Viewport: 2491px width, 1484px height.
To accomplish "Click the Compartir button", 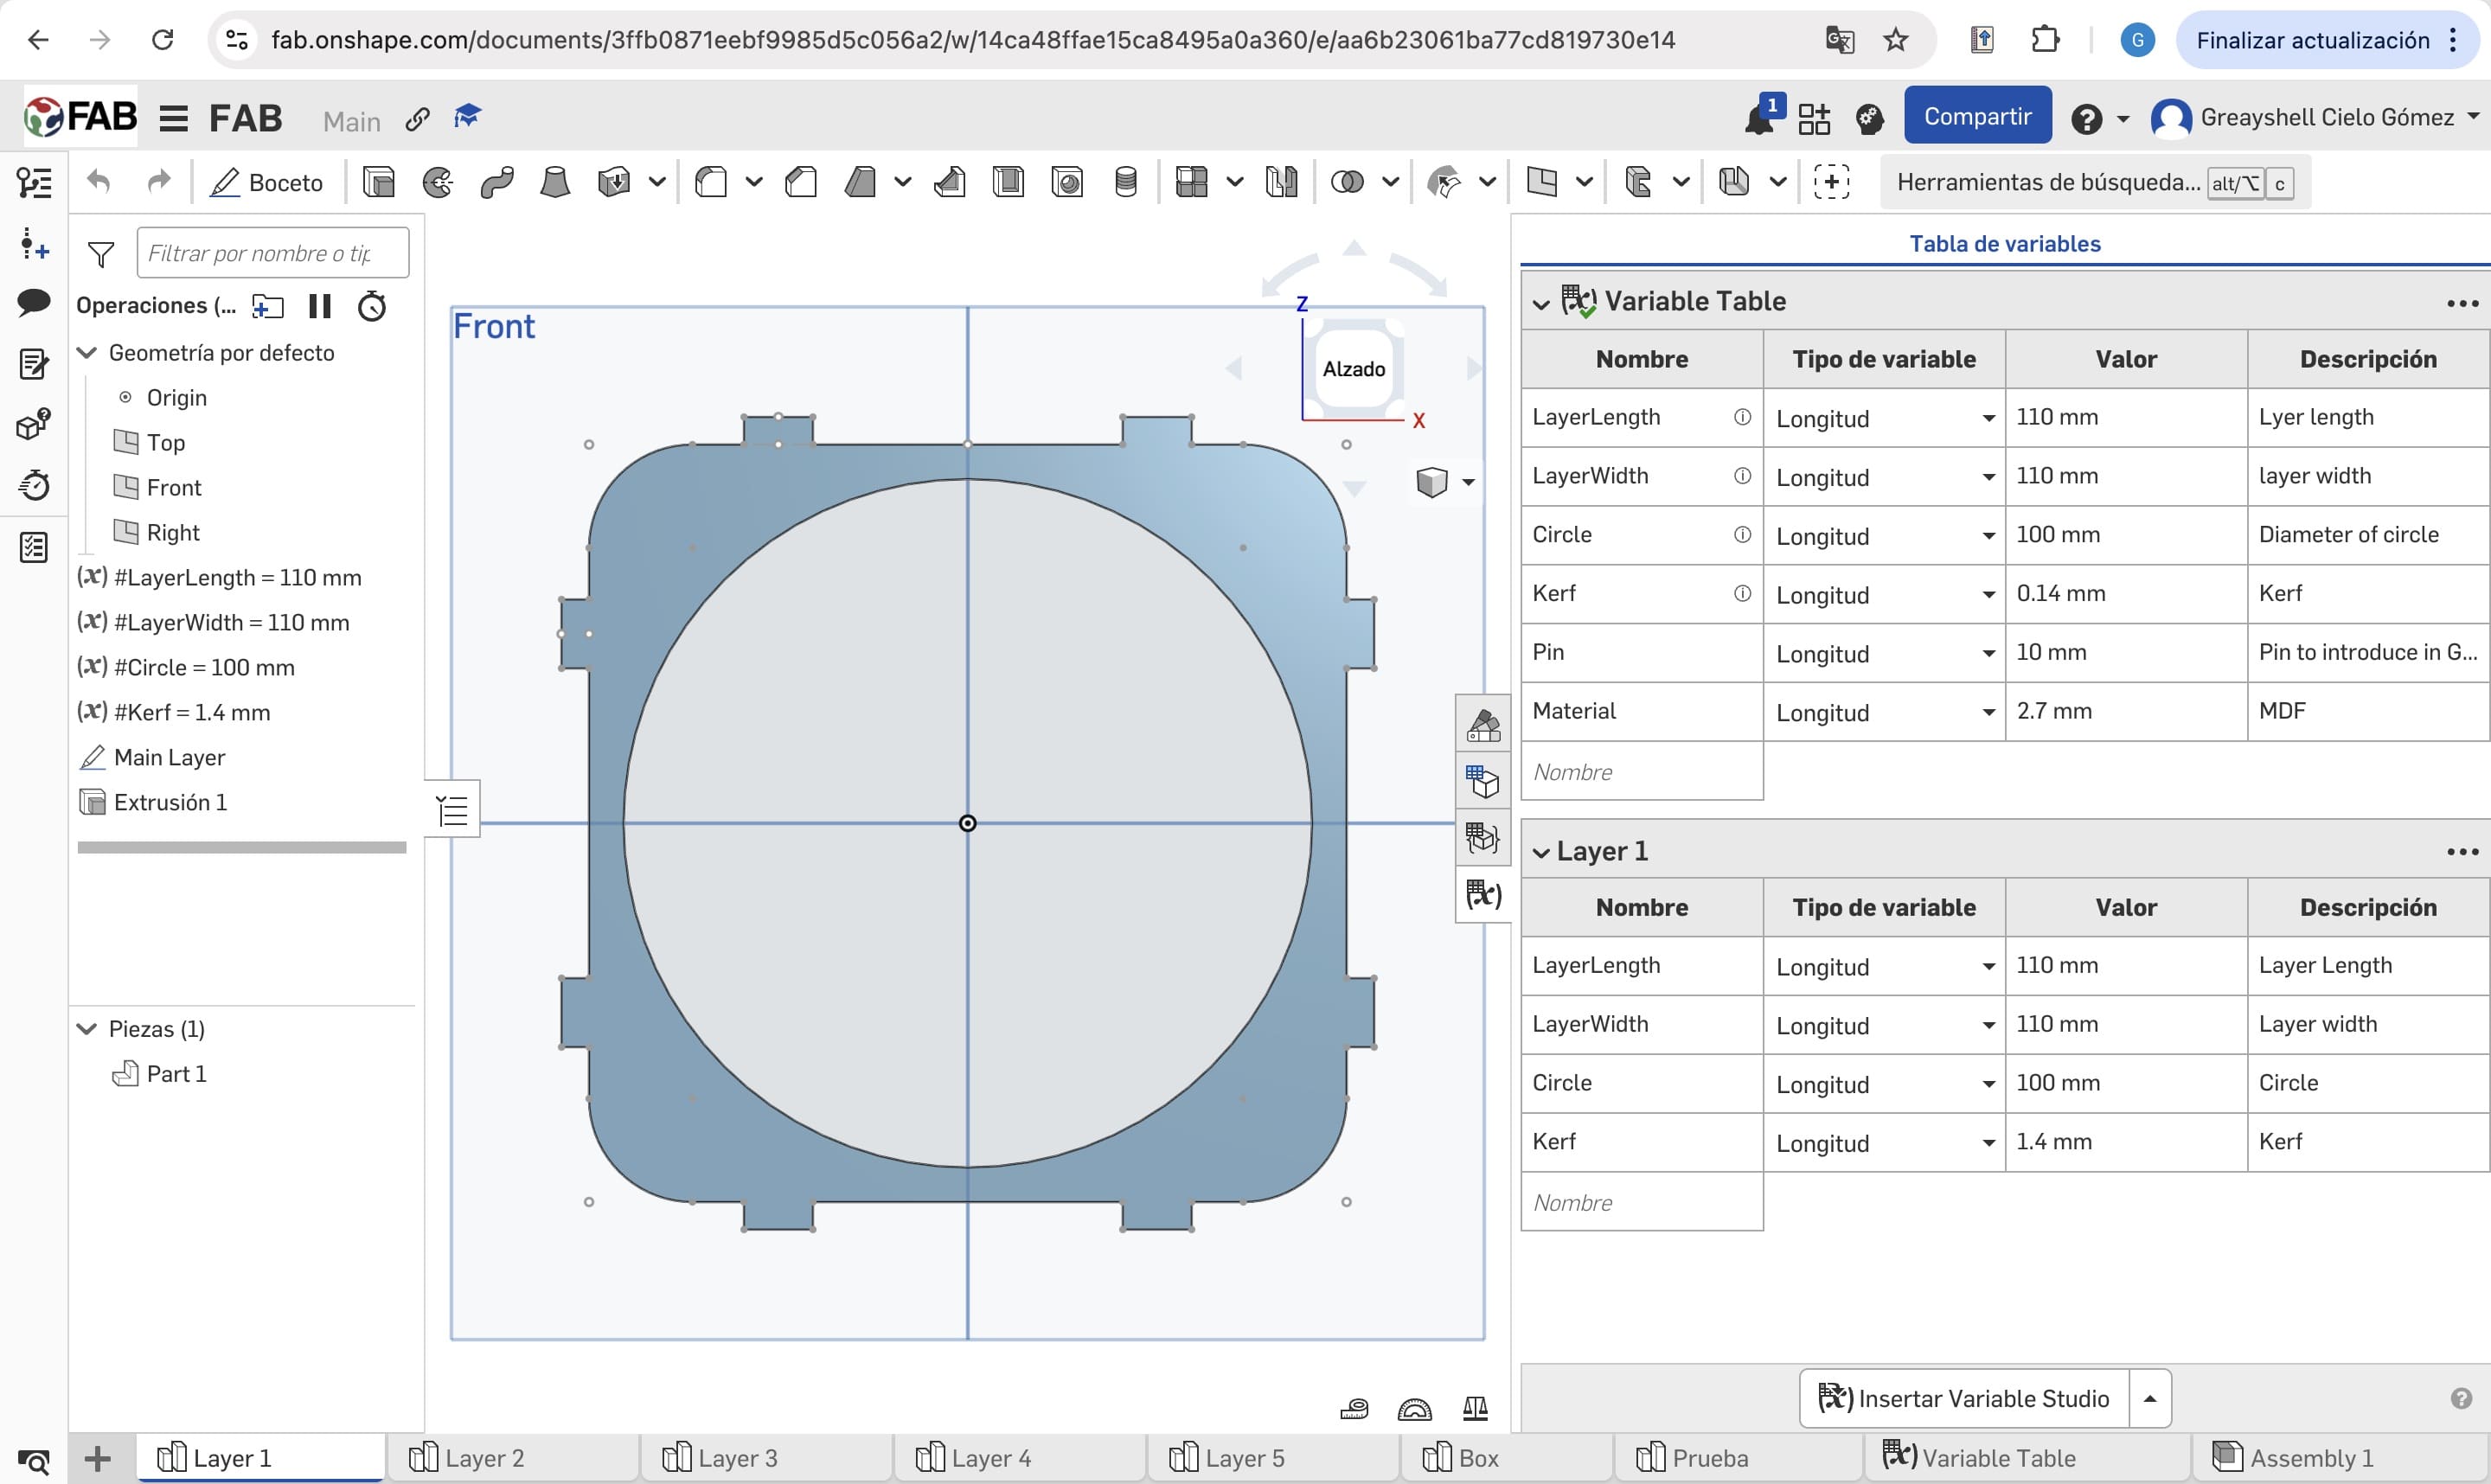I will (1977, 117).
